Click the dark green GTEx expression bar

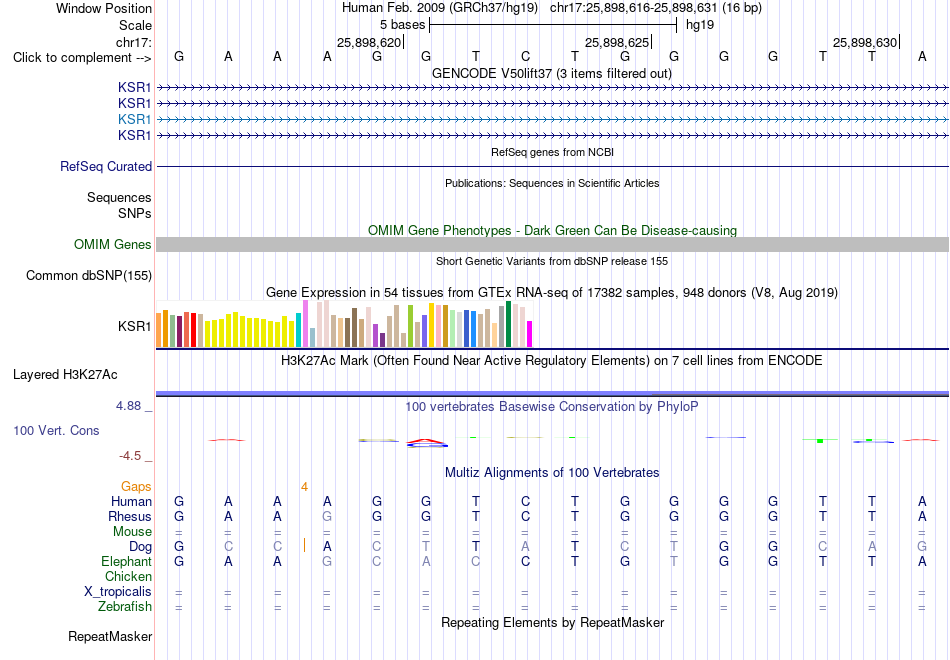click(x=508, y=324)
